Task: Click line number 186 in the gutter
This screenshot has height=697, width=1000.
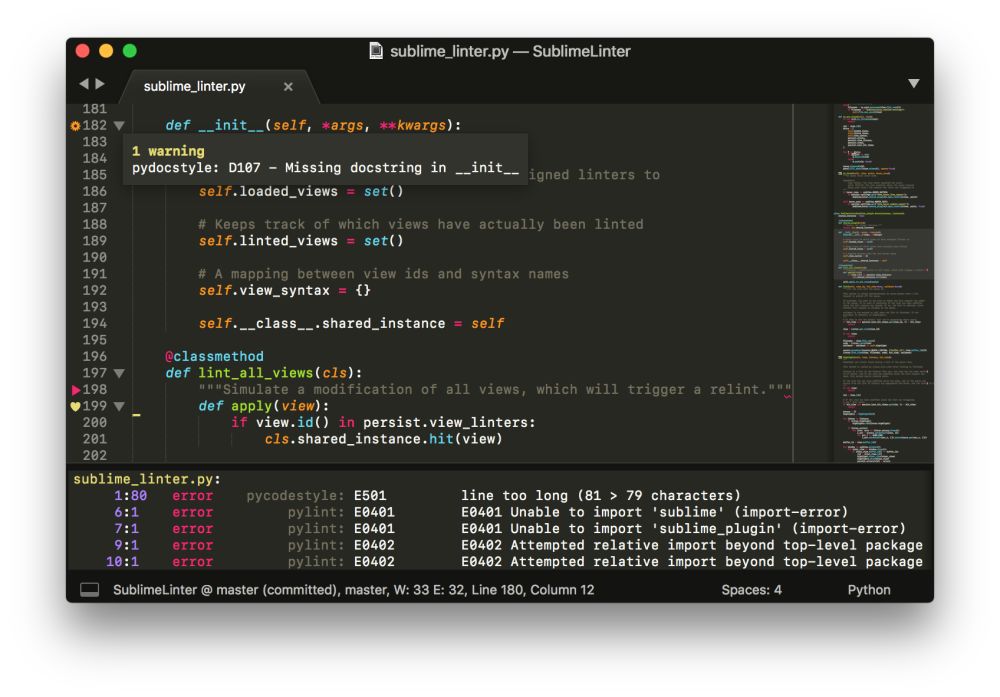Action: 94,191
